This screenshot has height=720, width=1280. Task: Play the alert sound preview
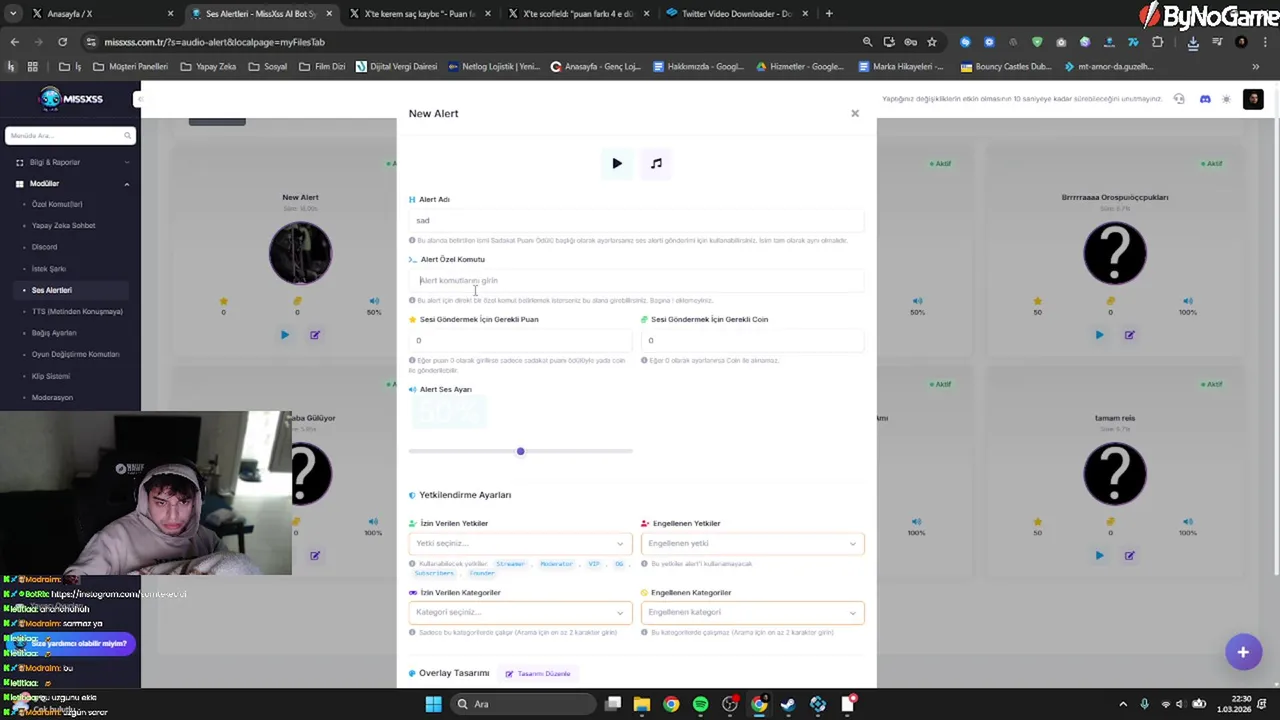(617, 163)
